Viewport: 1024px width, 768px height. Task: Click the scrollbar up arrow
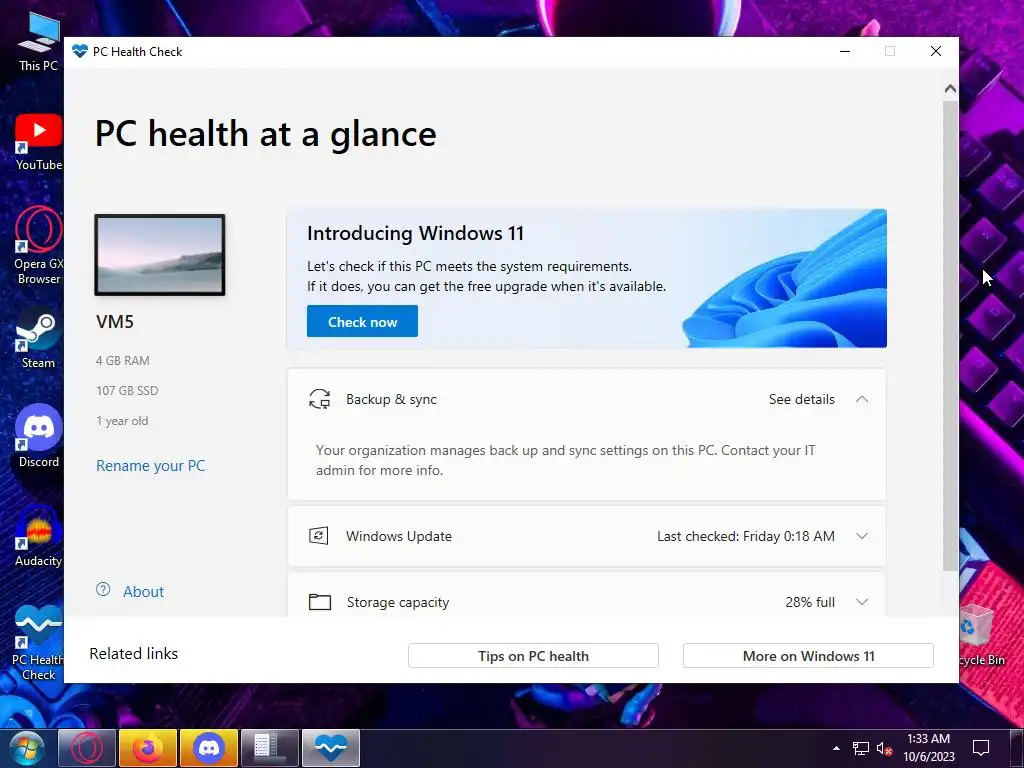pyautogui.click(x=950, y=88)
